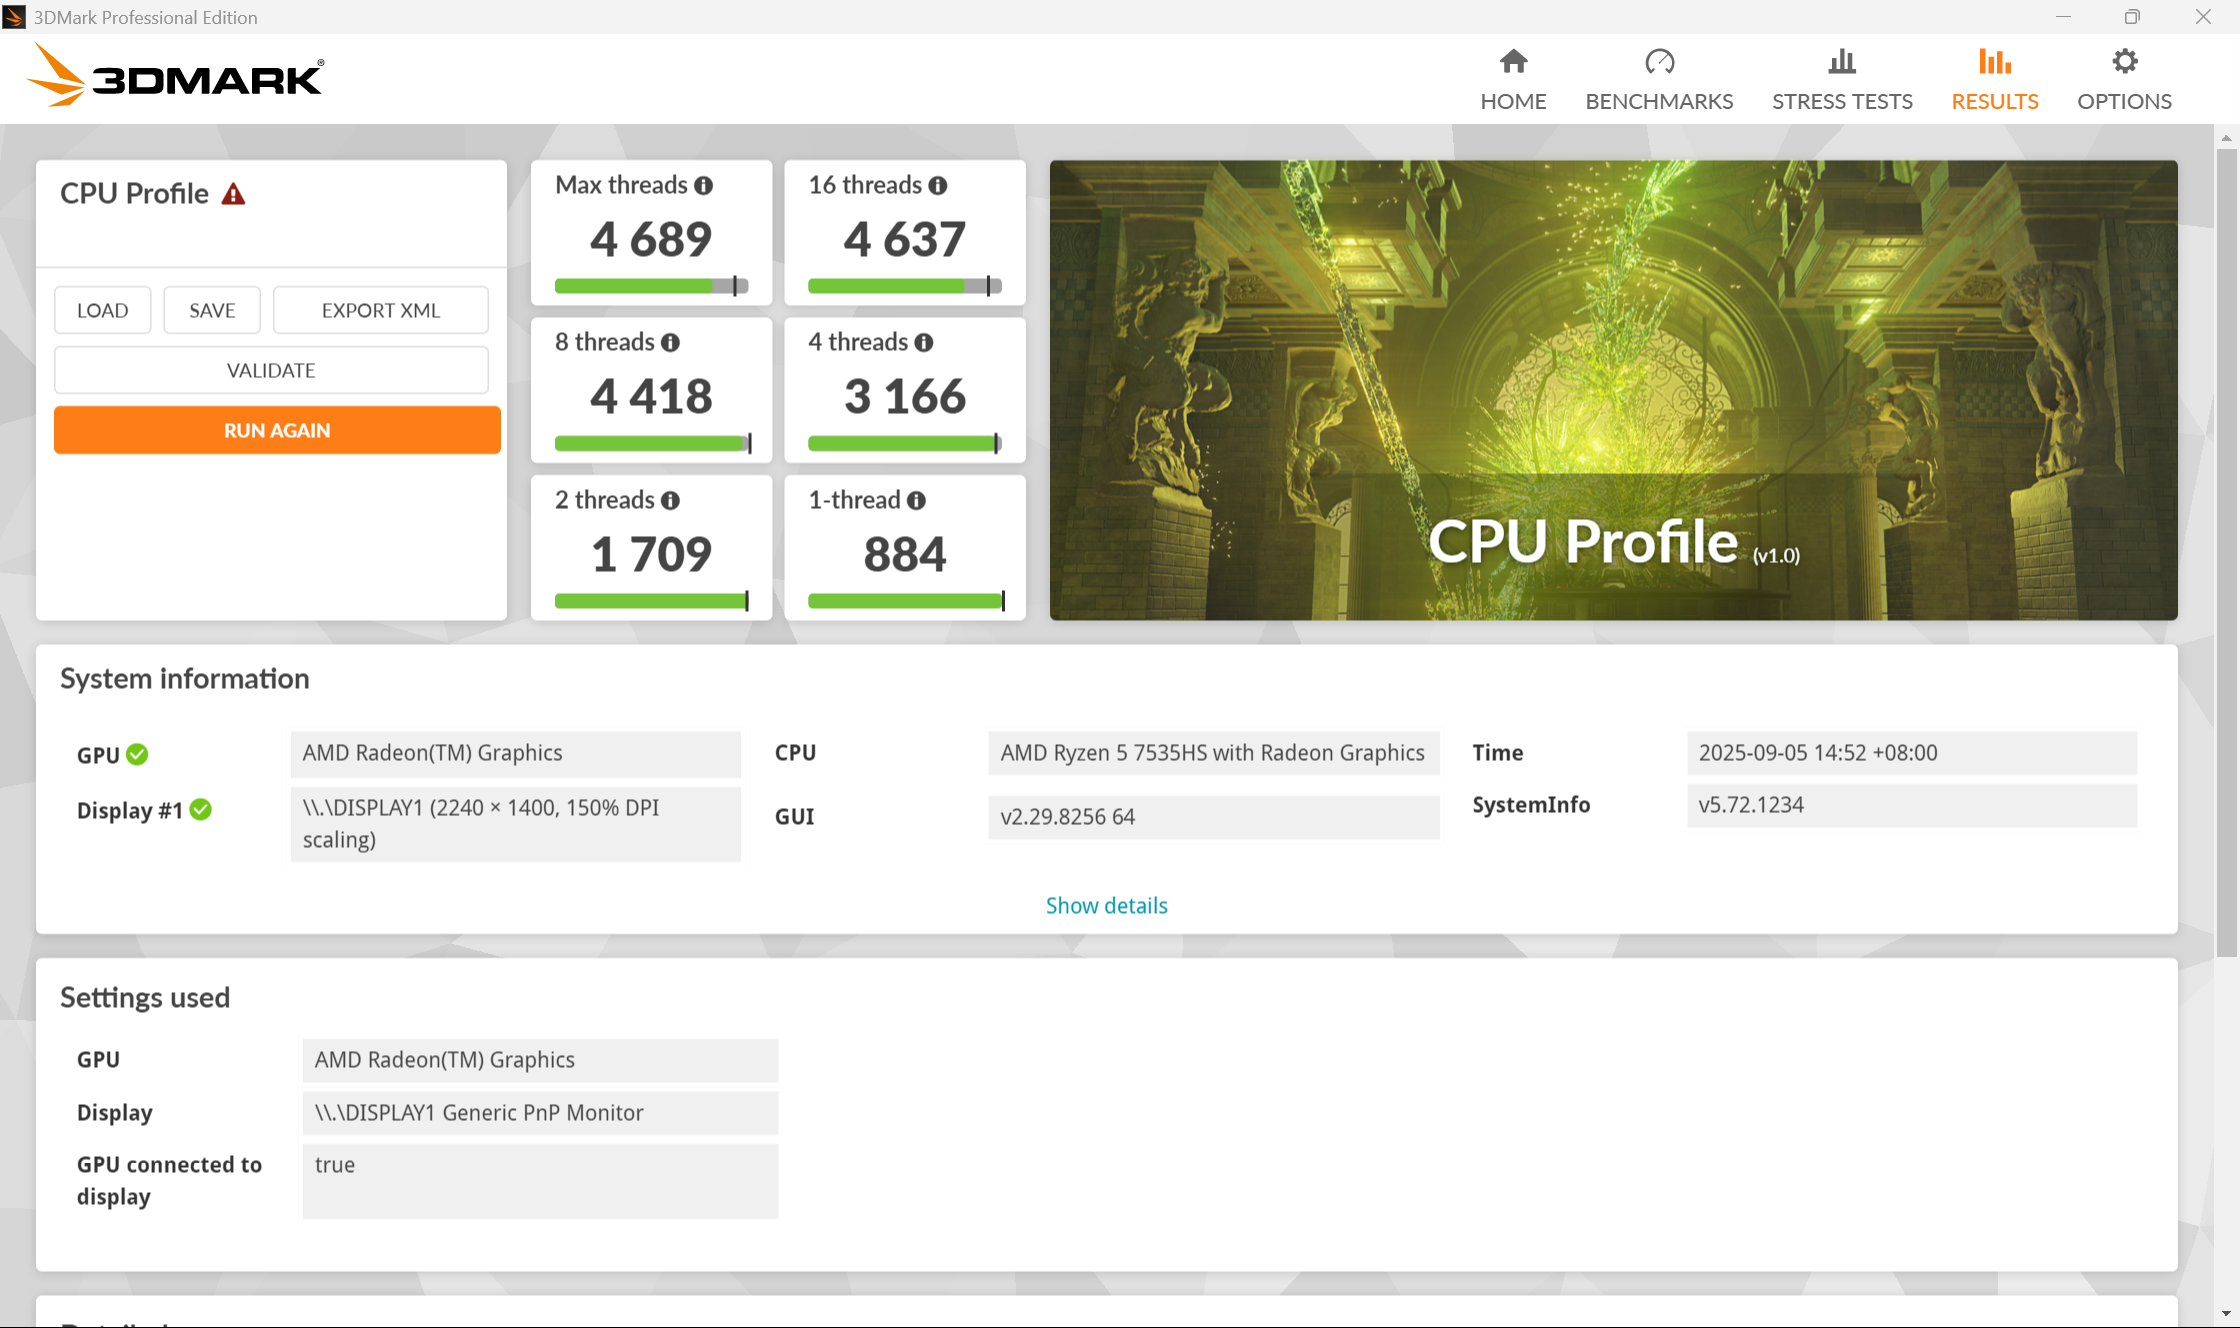Click the 1-thread info icon
Viewport: 2240px width, 1328px height.
pyautogui.click(x=916, y=501)
